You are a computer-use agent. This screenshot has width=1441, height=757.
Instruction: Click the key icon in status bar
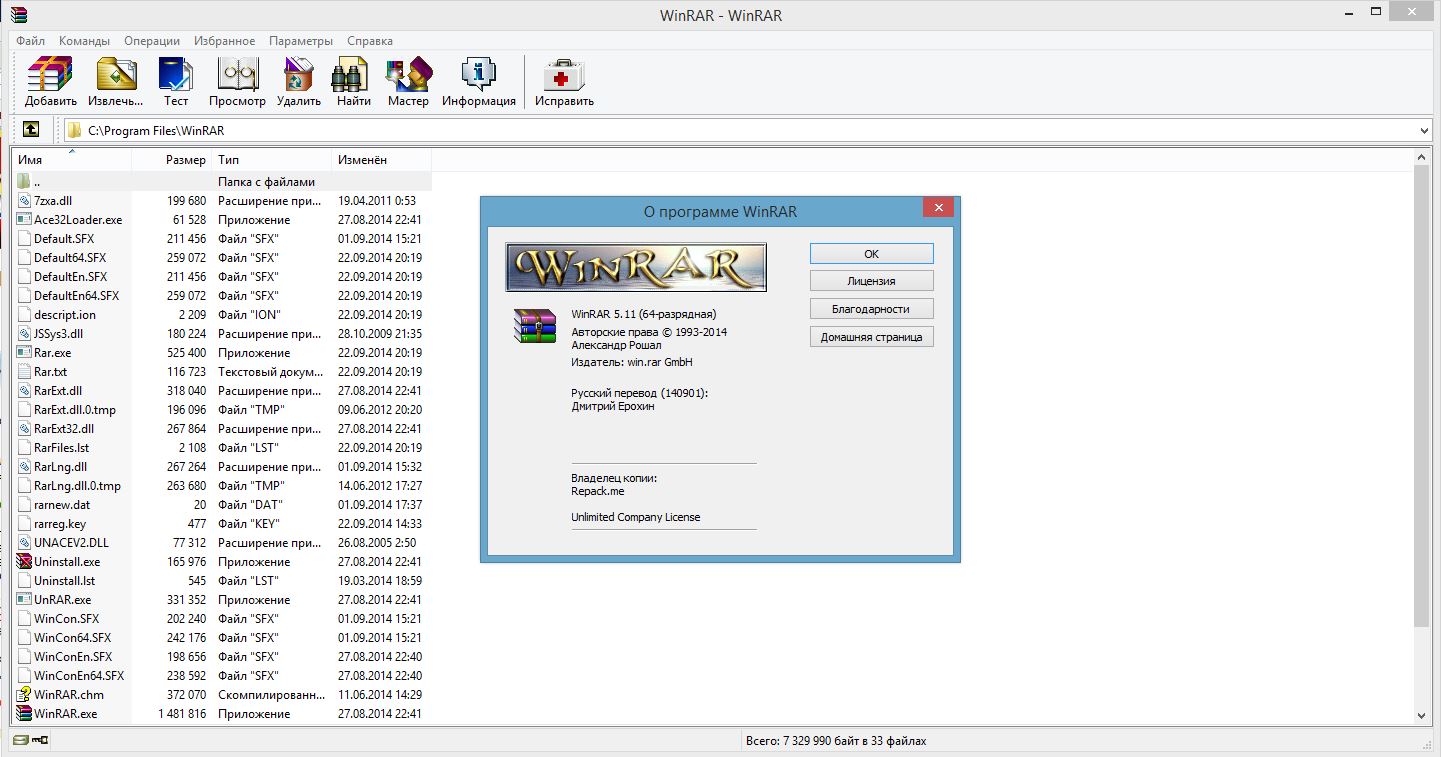click(41, 741)
